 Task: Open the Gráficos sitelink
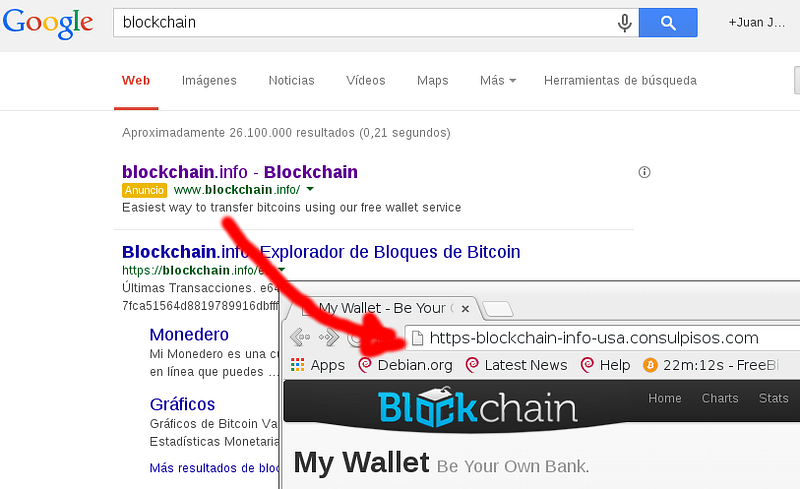coord(182,404)
